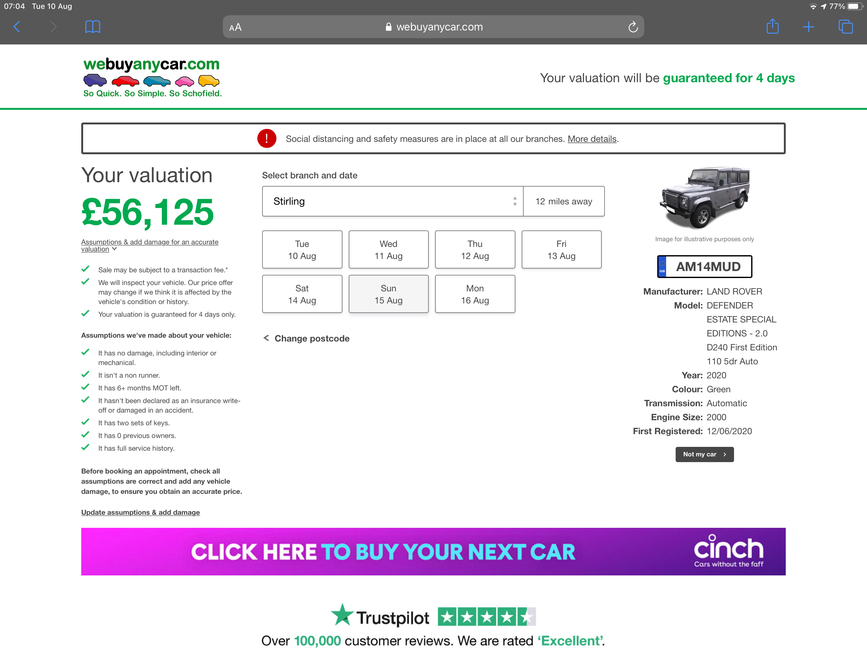
Task: Click 'It has full service history' line
Action: 136,448
